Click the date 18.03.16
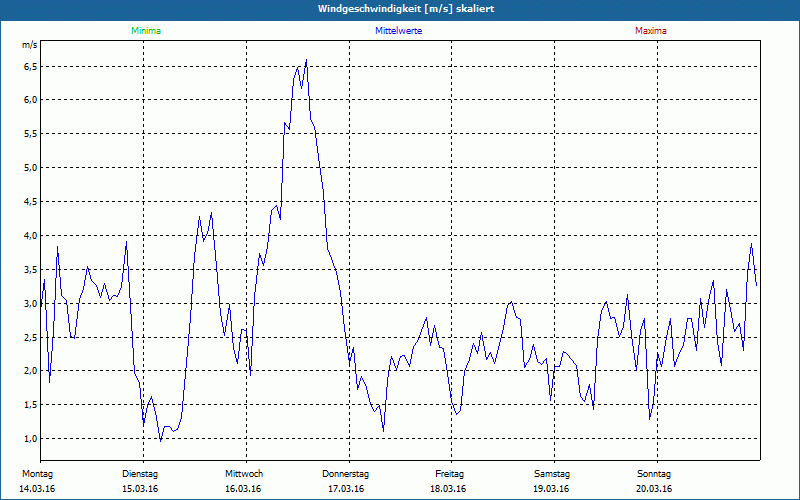800x500 pixels. tap(448, 489)
